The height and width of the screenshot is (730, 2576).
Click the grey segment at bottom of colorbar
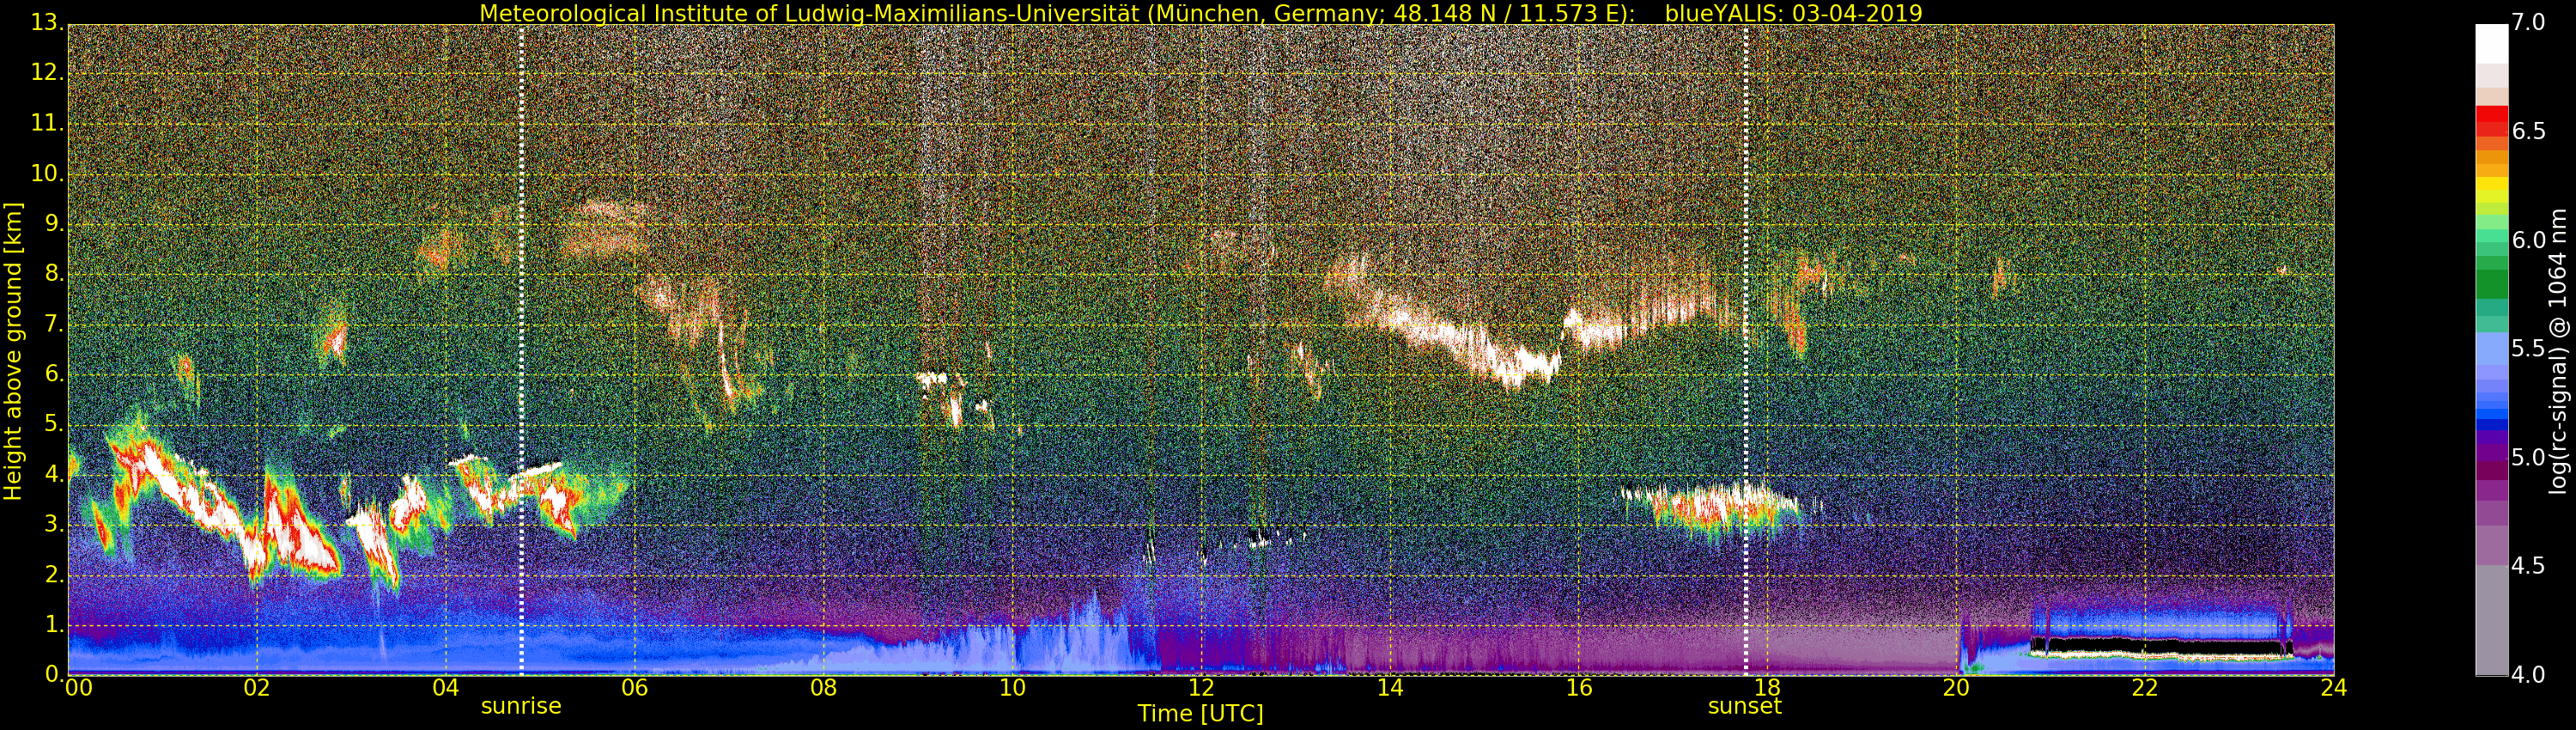pyautogui.click(x=2491, y=620)
